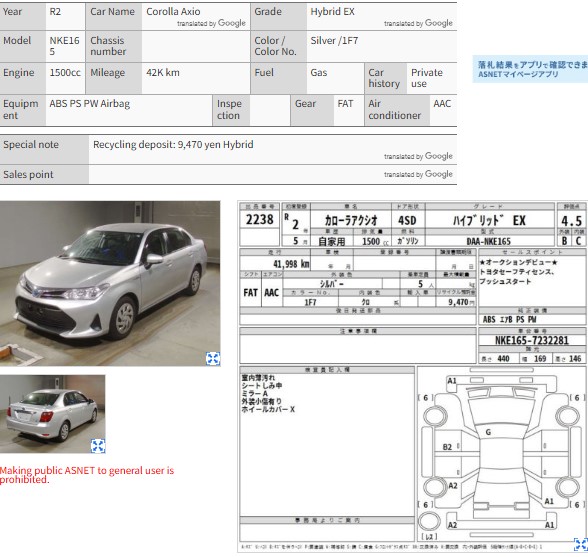Select the 'Hybrid EX' grade value
This screenshot has height=557, width=588.
pos(332,12)
